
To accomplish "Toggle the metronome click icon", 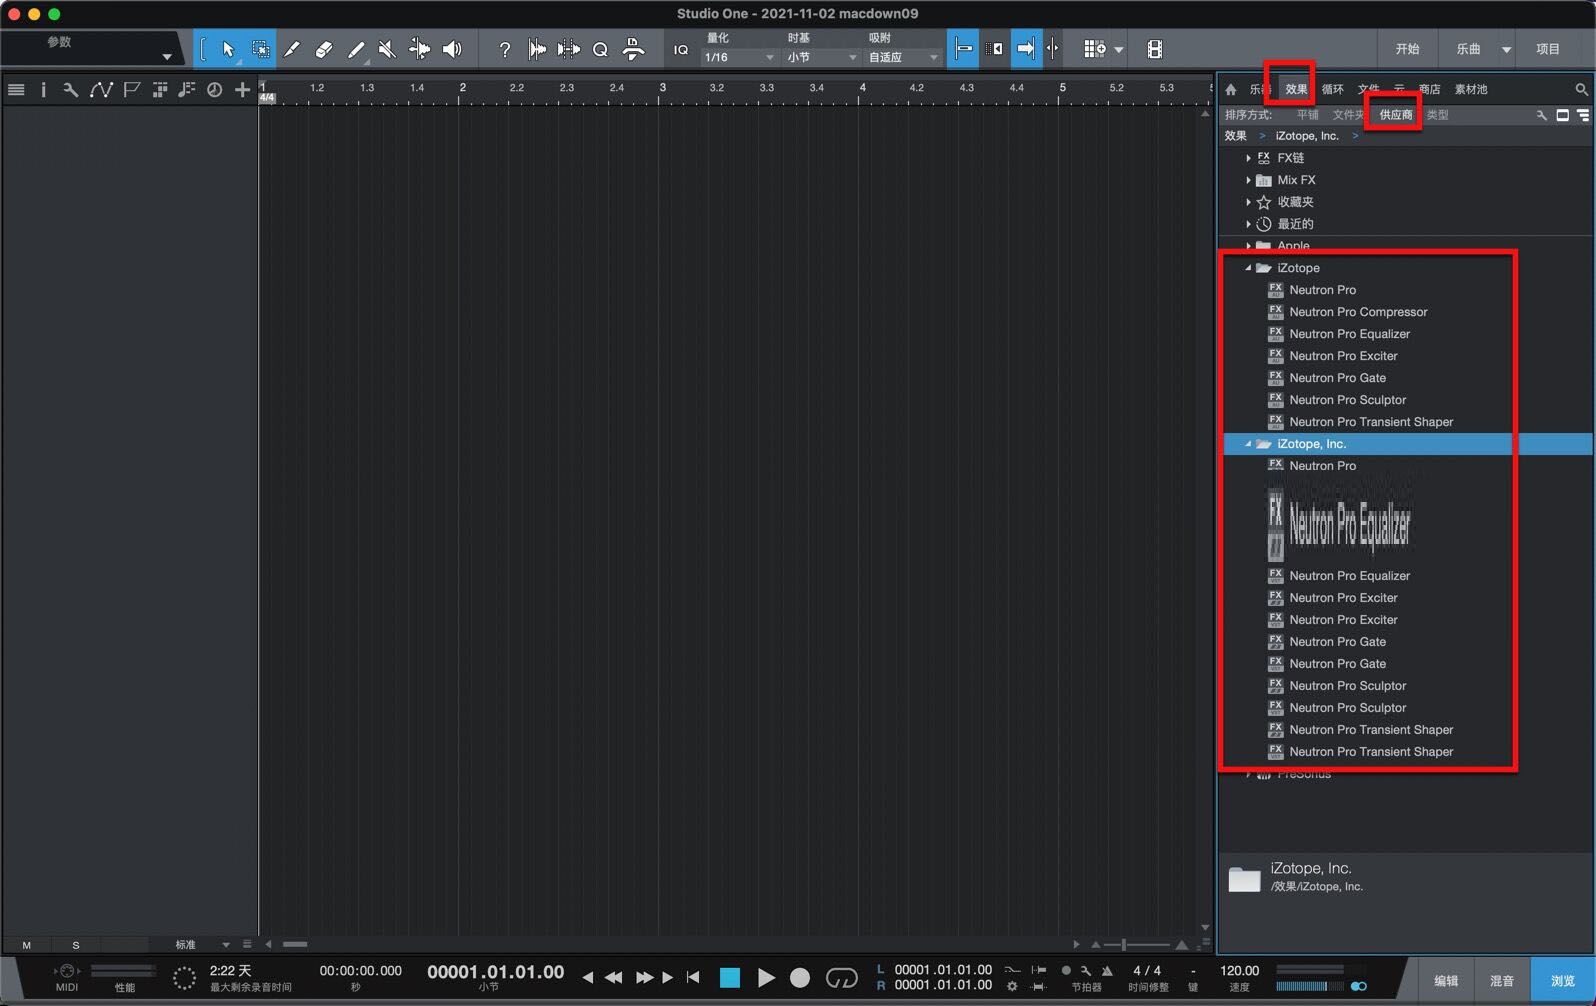I will 1106,971.
